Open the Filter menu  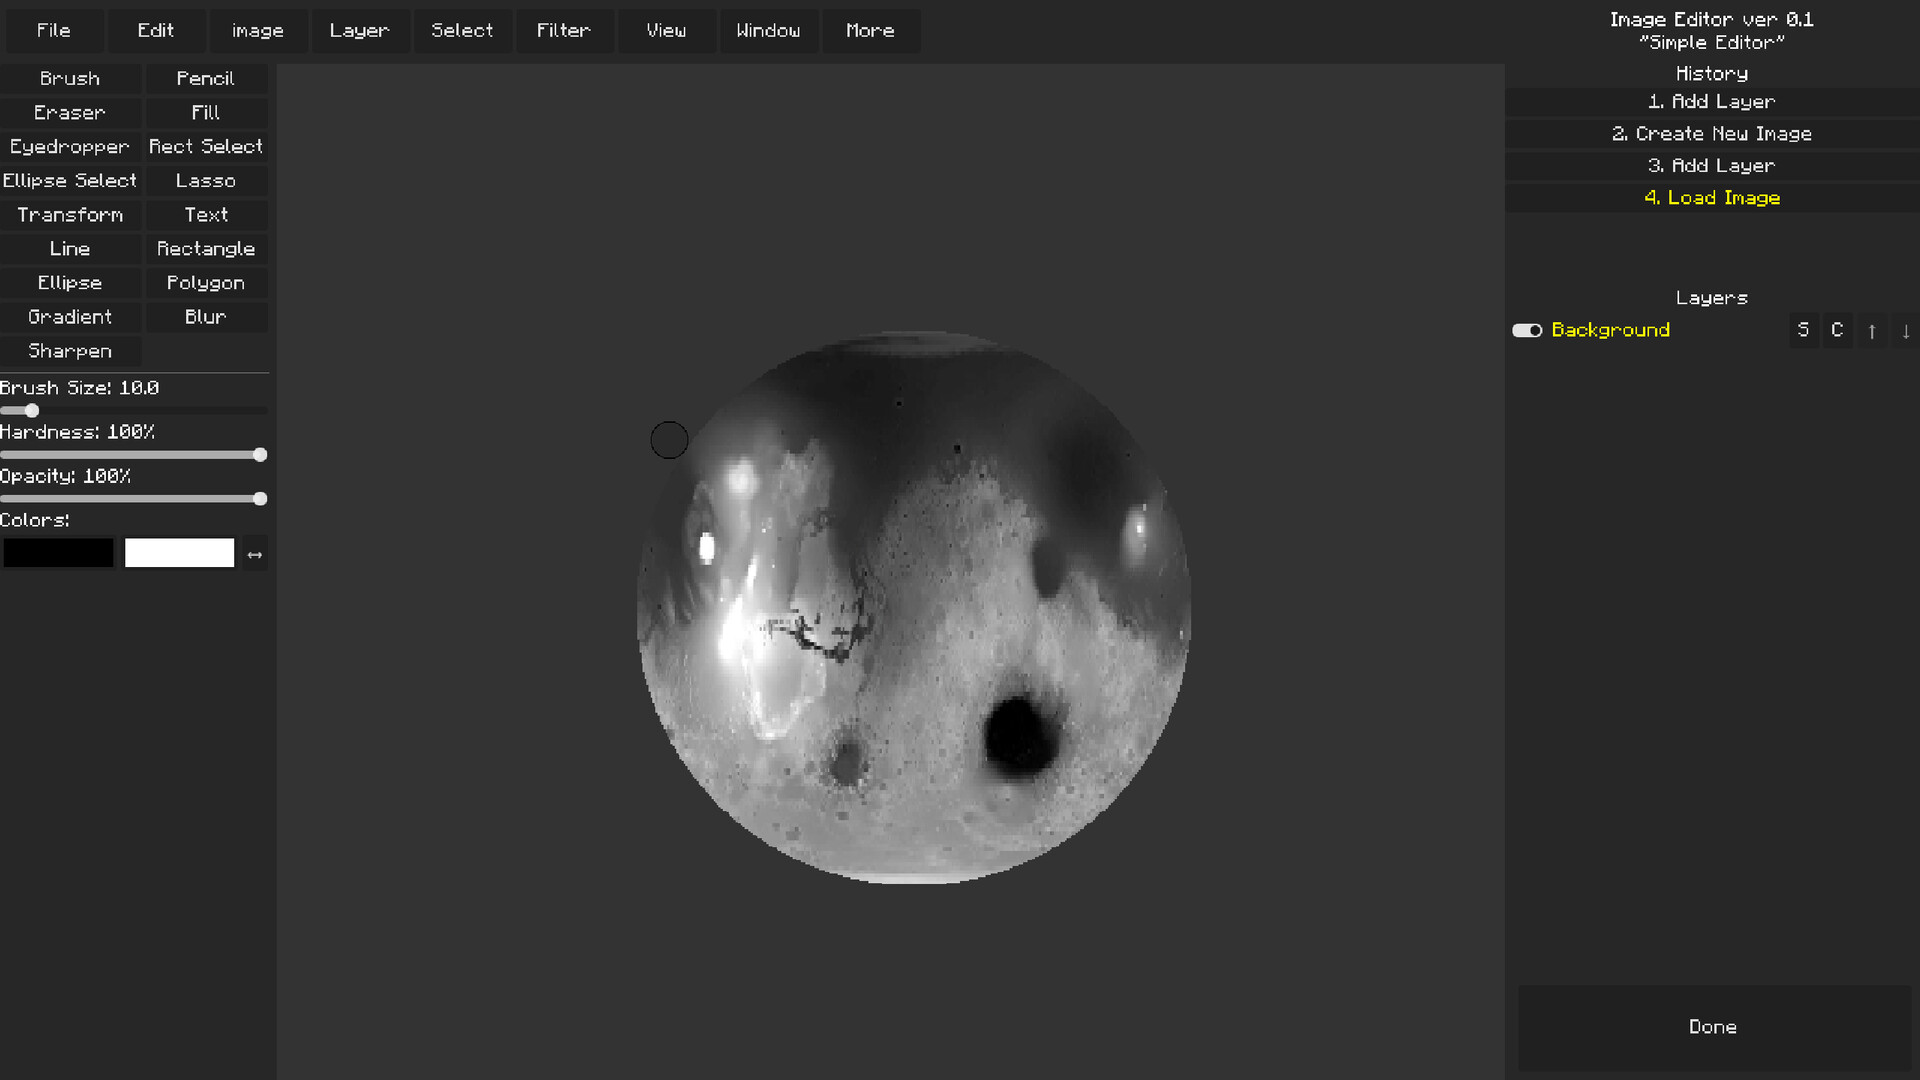tap(564, 30)
